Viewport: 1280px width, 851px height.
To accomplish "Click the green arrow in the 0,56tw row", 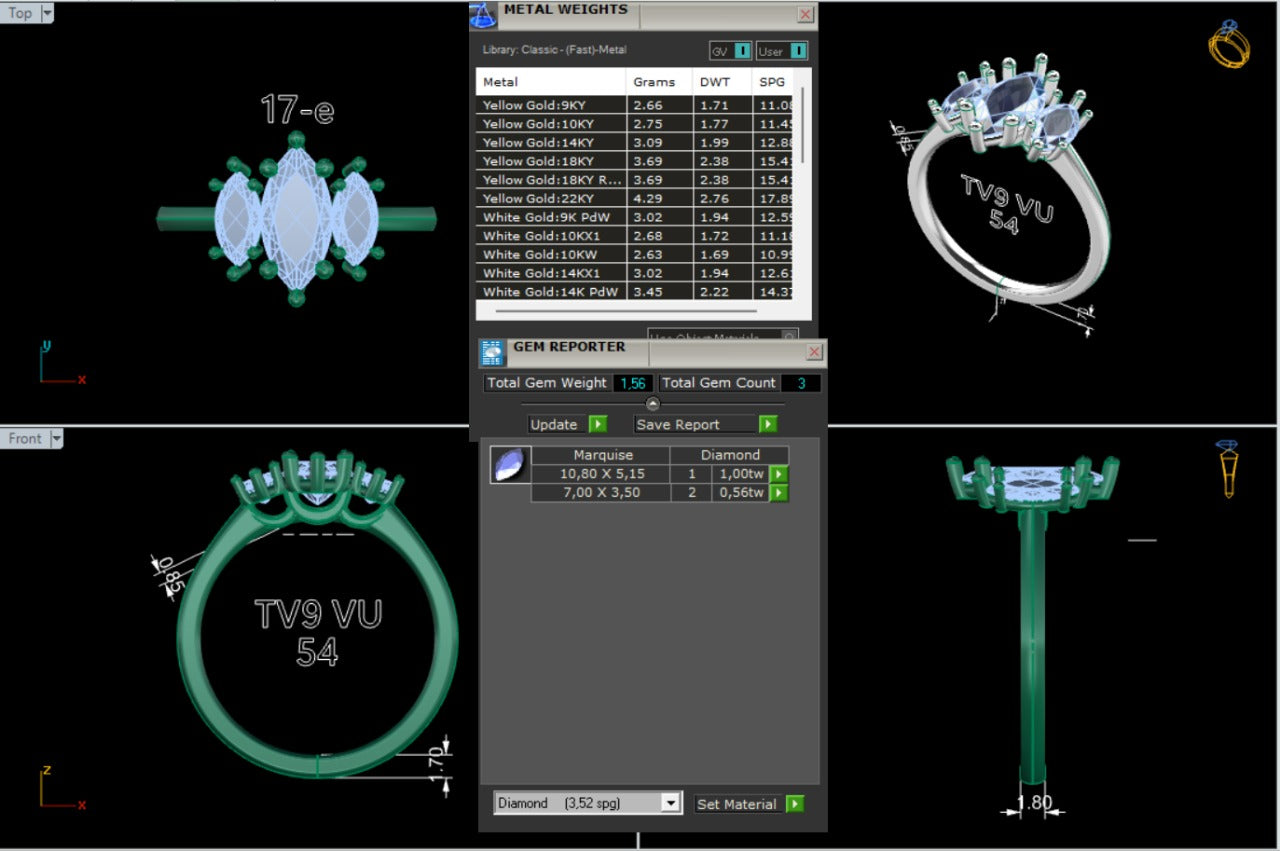I will coord(778,493).
